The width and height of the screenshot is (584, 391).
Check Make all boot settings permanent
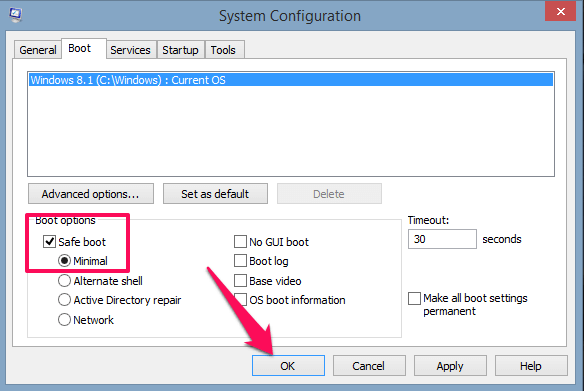click(414, 298)
